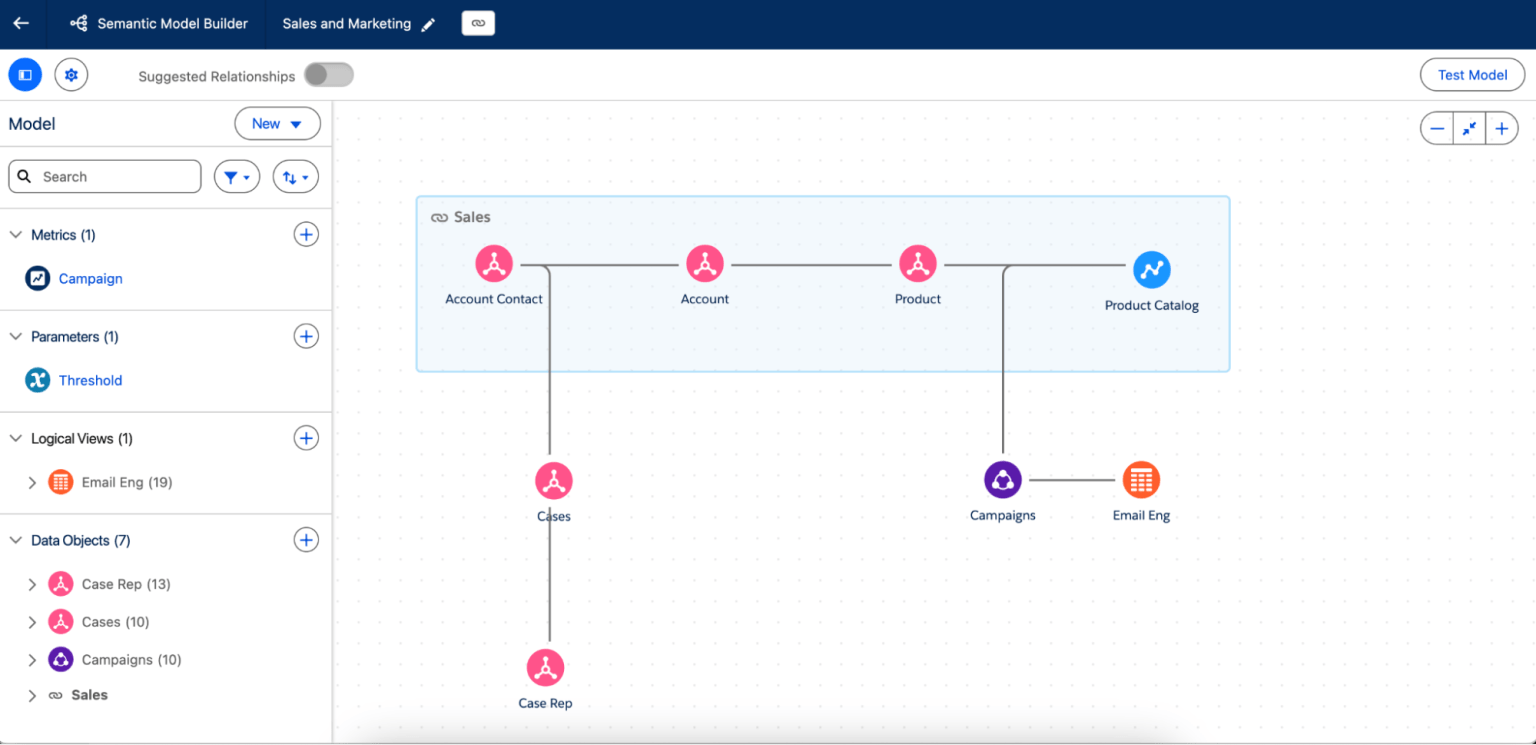
Task: Expand the Sales group in Data Objects
Action: [x=32, y=695]
